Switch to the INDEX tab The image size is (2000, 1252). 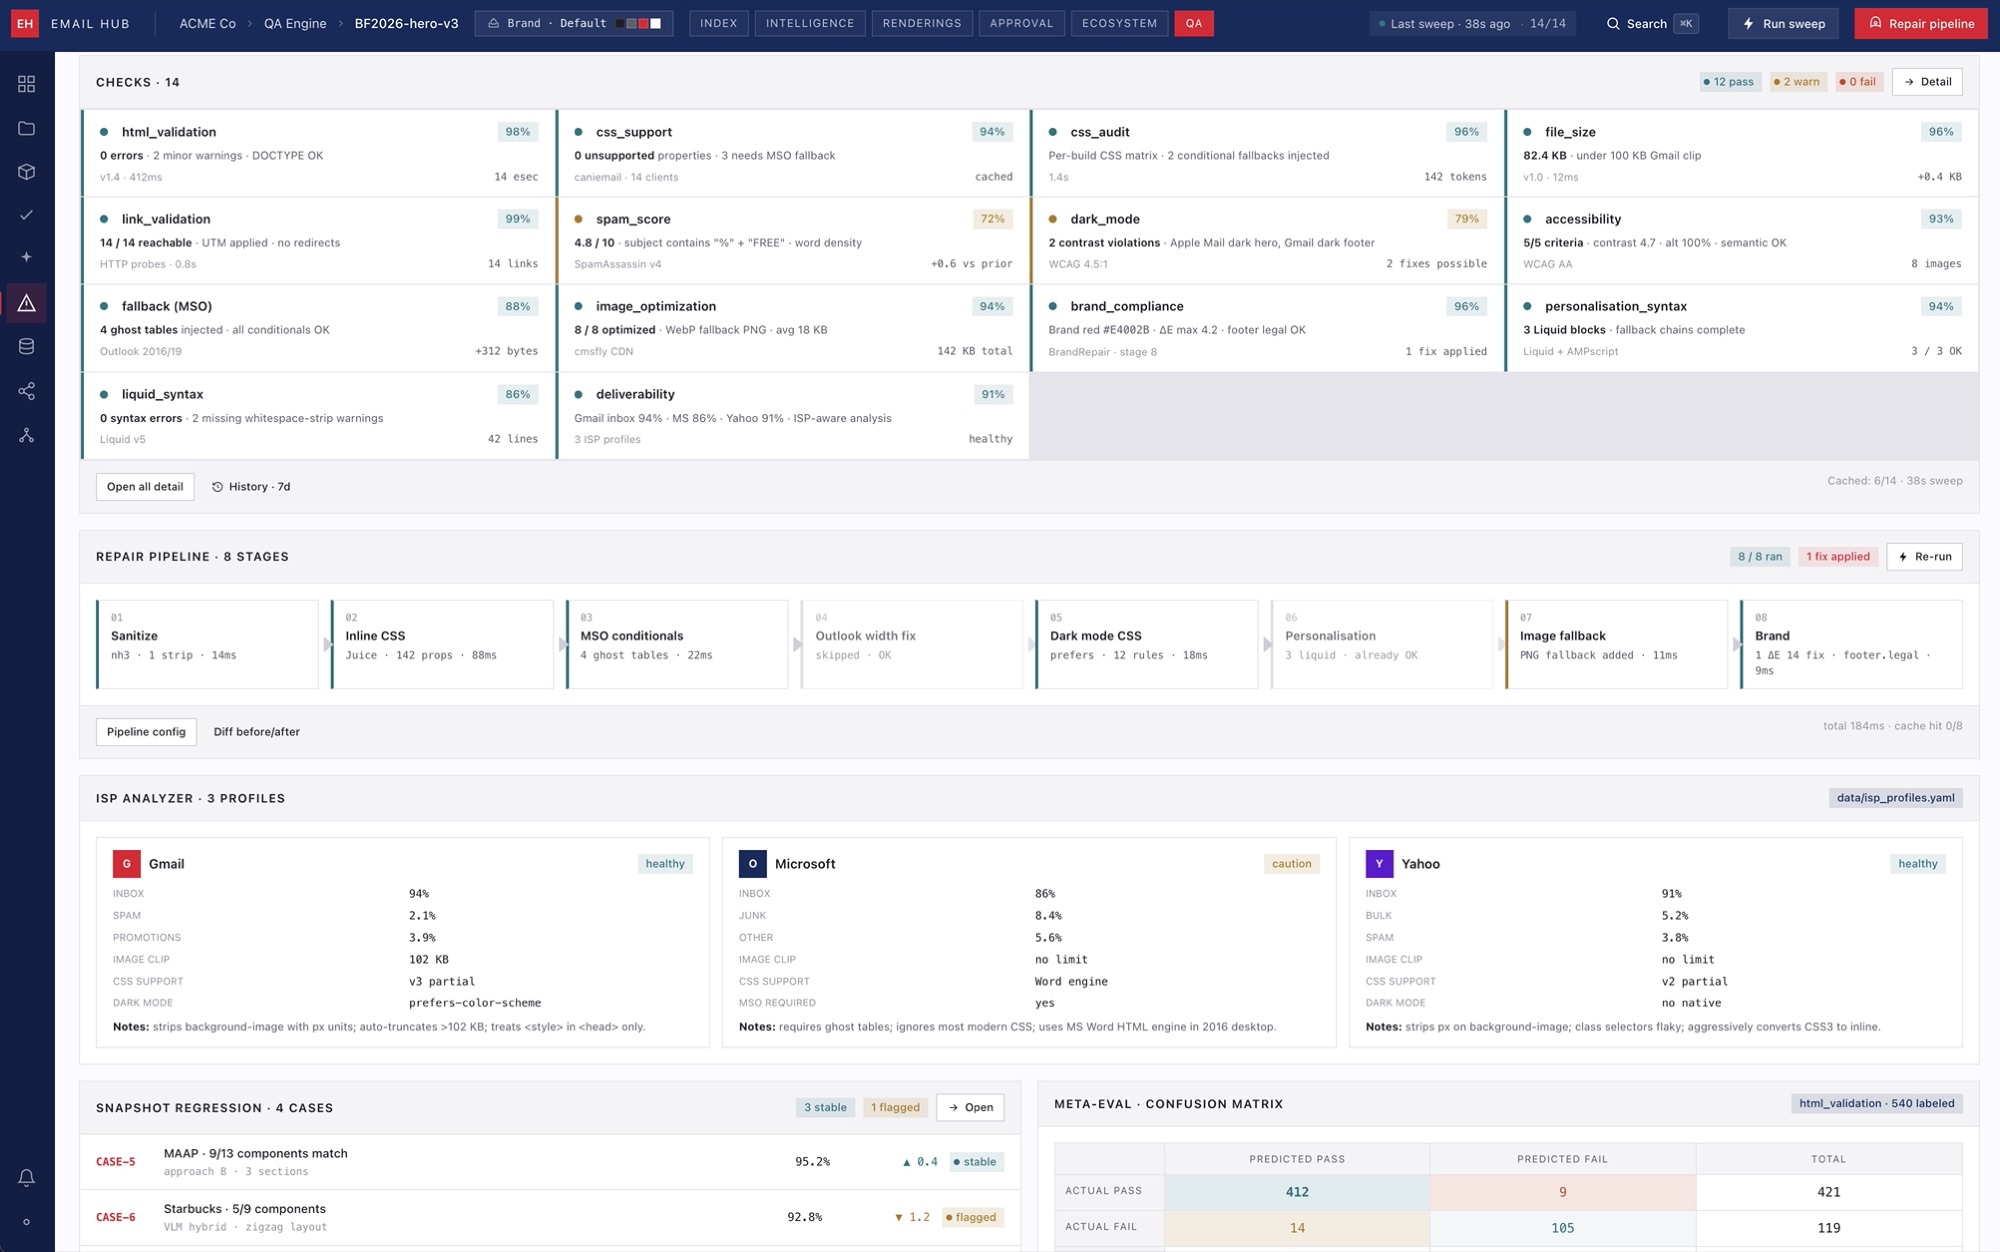[x=718, y=23]
